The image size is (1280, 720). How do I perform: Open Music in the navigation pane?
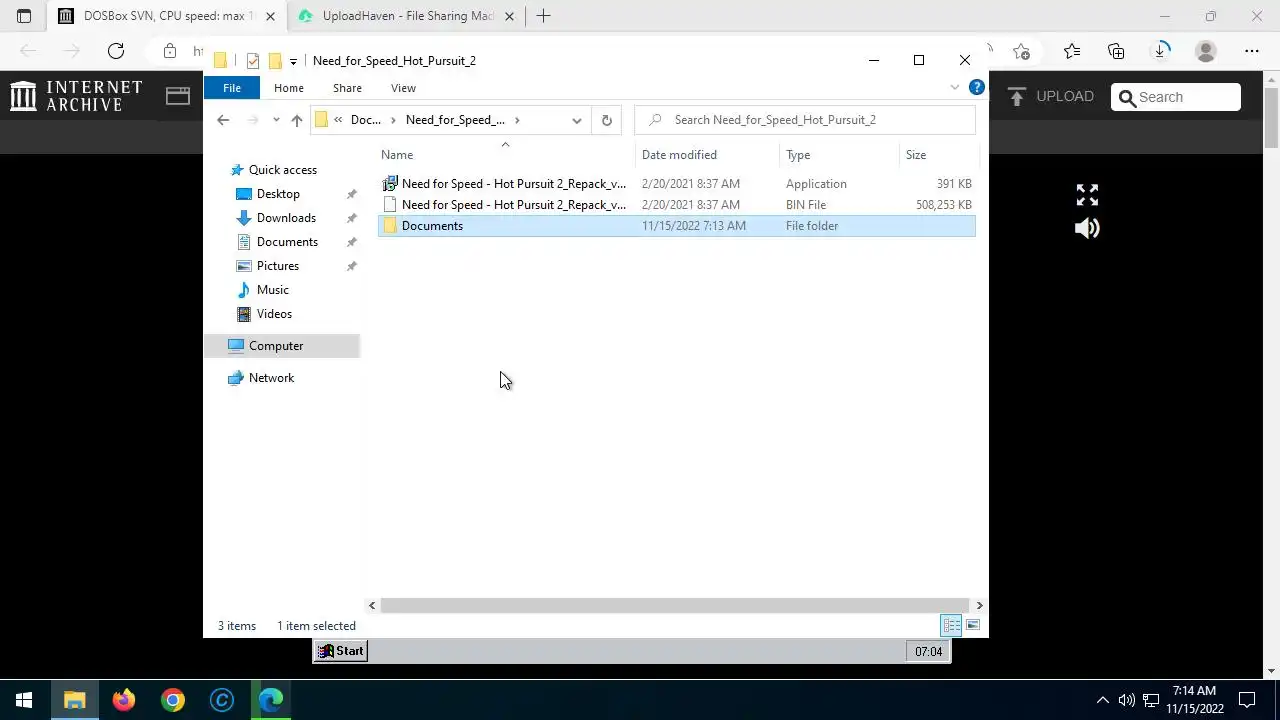(272, 290)
